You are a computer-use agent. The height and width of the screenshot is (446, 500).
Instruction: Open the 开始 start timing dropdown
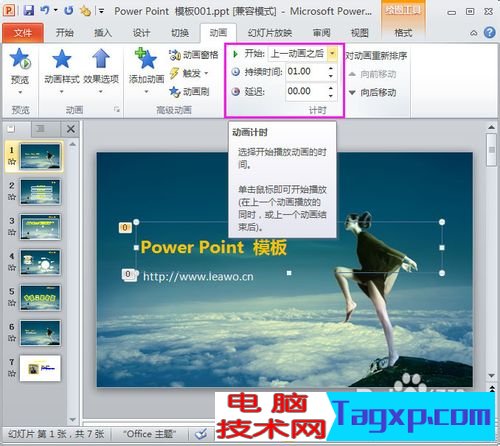point(332,54)
